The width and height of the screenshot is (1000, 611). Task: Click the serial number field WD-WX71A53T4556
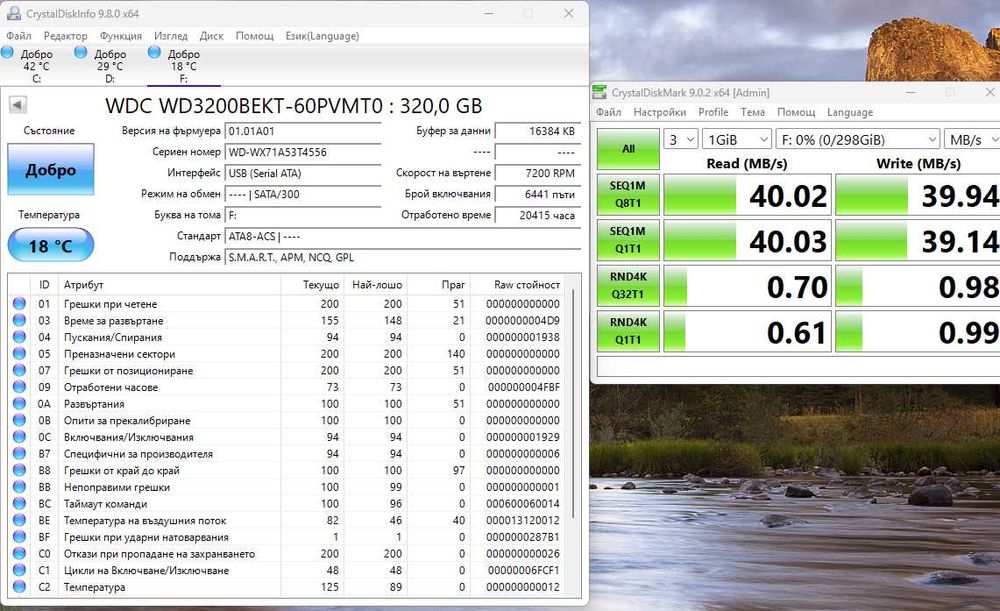[304, 152]
